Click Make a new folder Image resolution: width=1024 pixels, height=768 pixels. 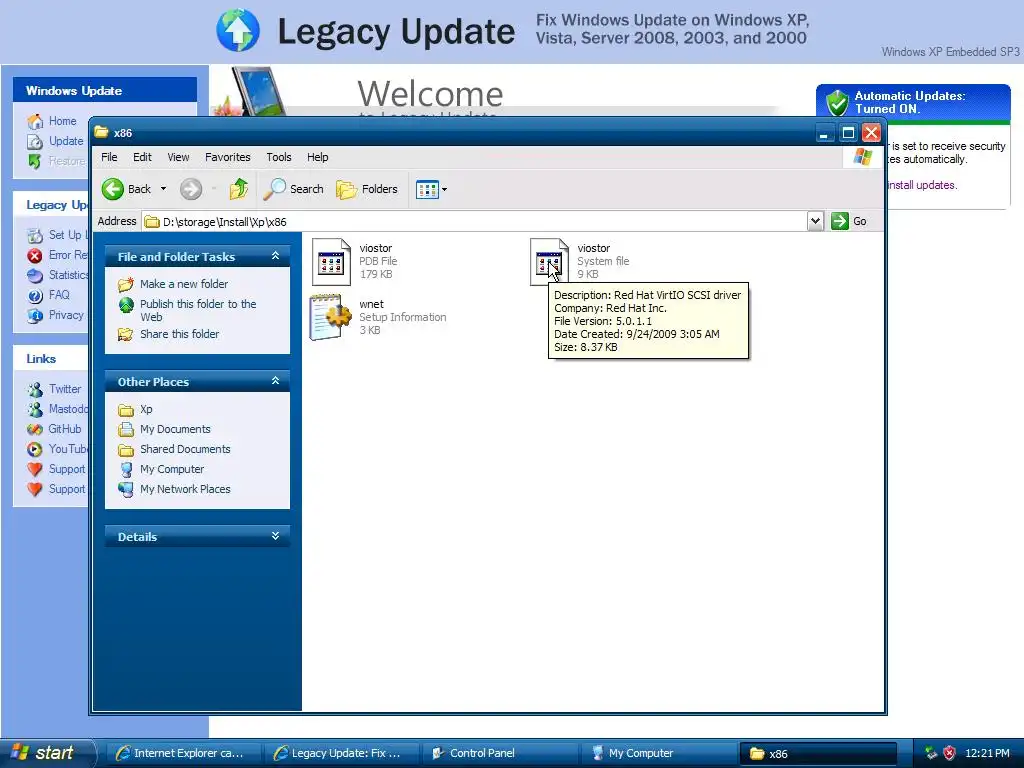[x=184, y=284]
